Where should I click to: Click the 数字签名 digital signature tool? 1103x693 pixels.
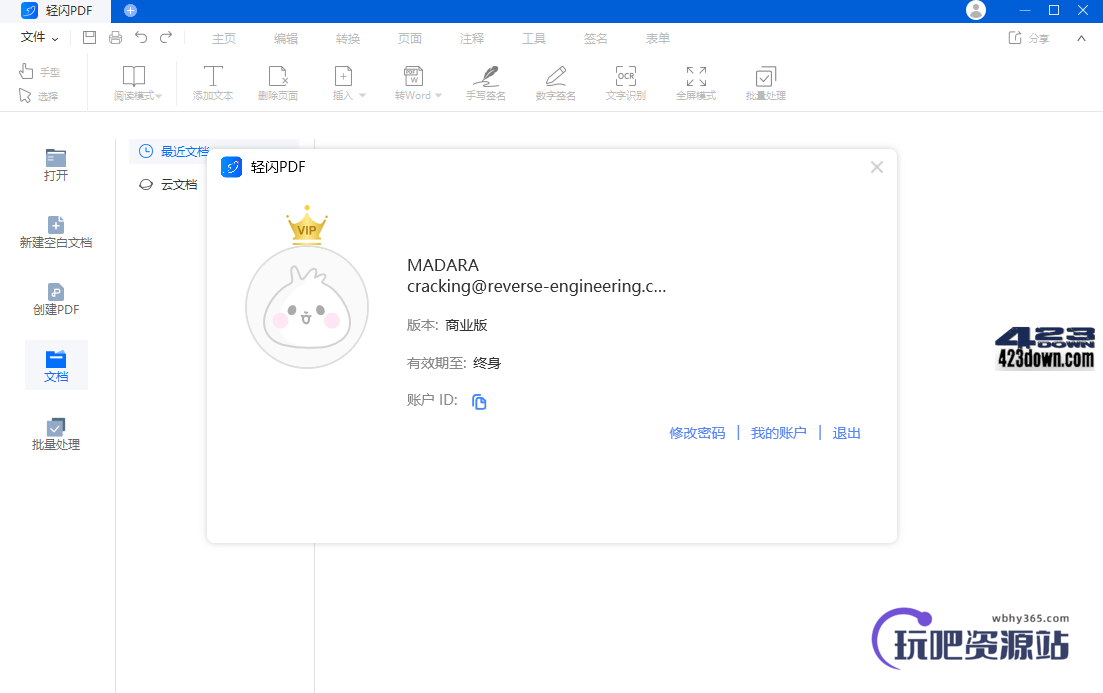coord(556,83)
